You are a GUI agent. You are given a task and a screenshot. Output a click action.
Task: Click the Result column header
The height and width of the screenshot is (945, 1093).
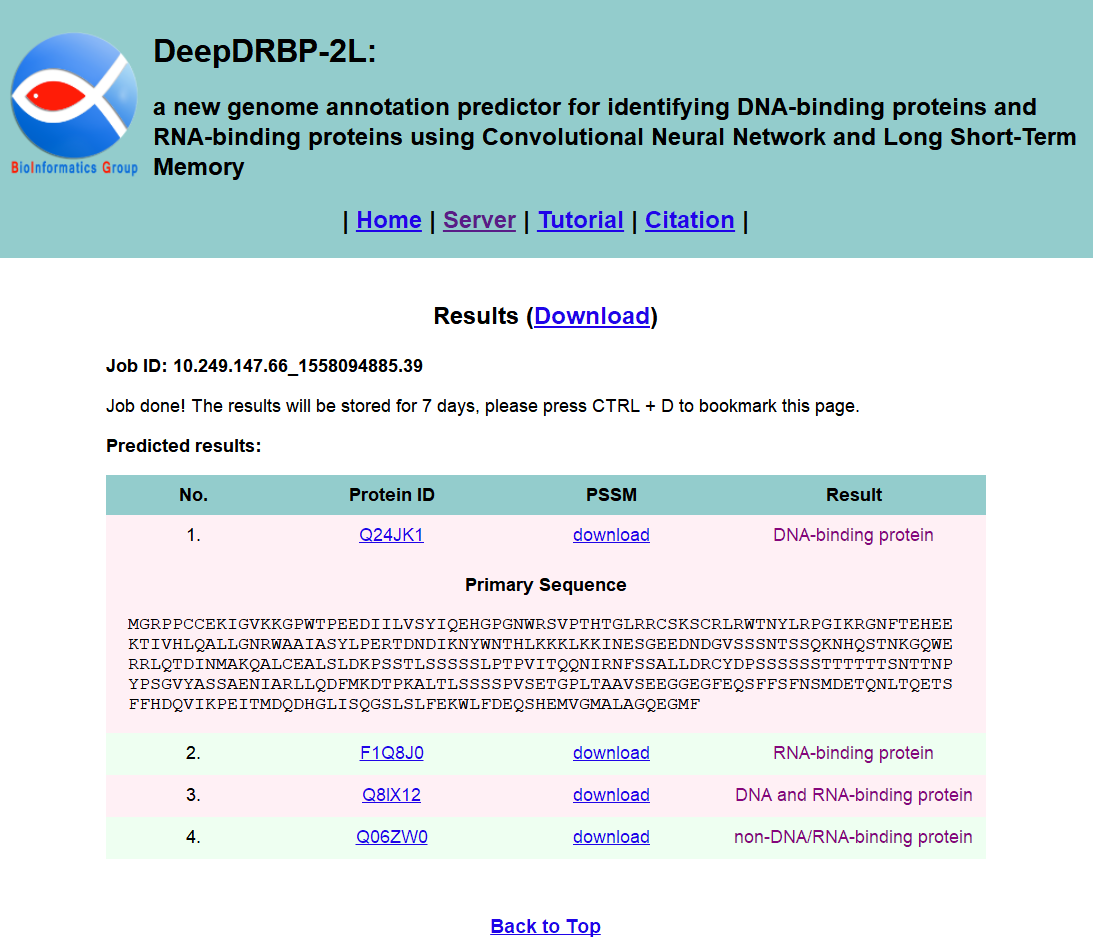[853, 495]
